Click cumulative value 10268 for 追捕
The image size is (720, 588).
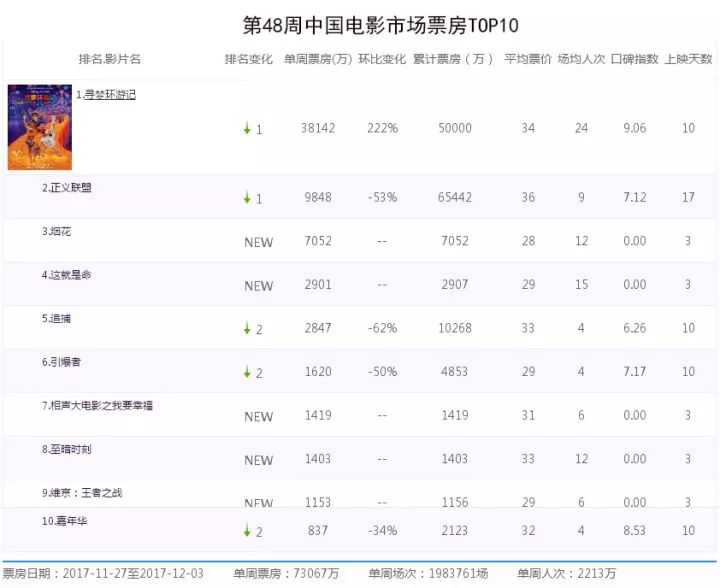[455, 328]
